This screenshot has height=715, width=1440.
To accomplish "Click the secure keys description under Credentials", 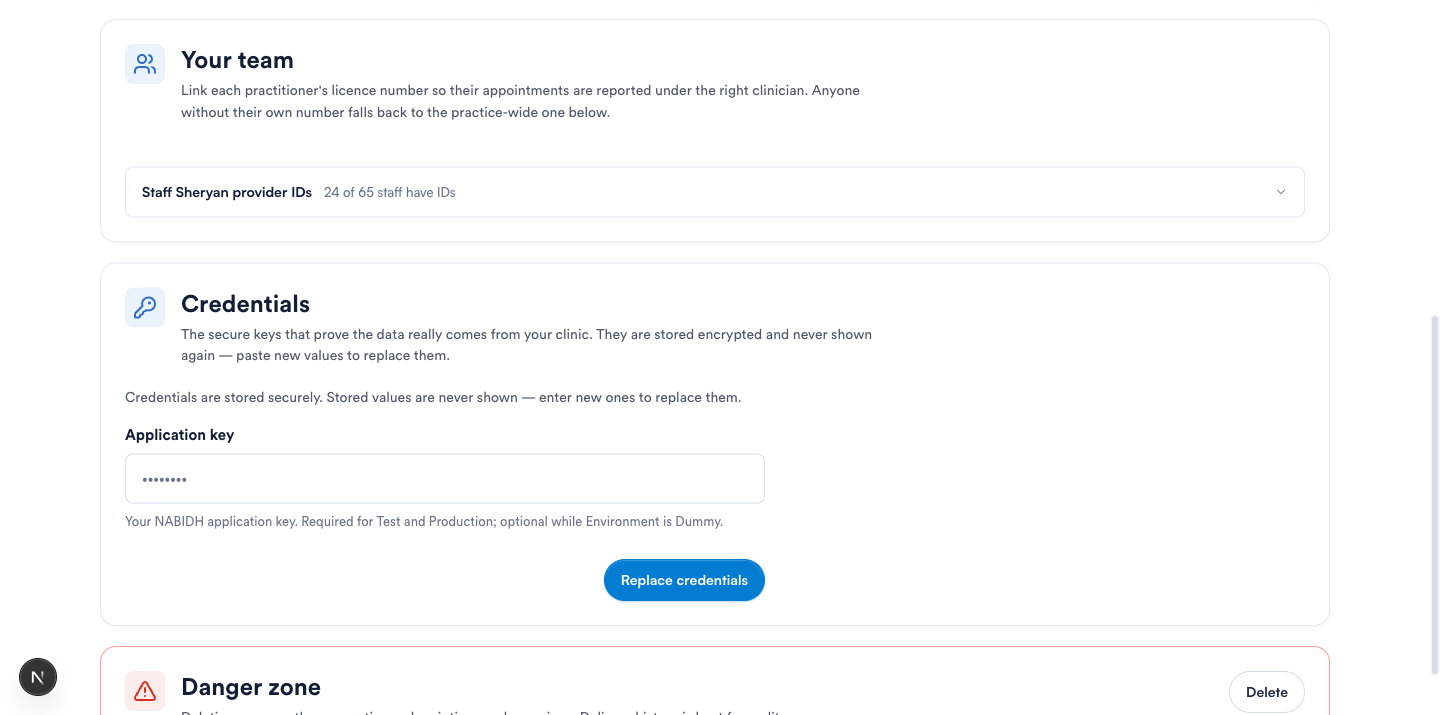I will [x=526, y=345].
